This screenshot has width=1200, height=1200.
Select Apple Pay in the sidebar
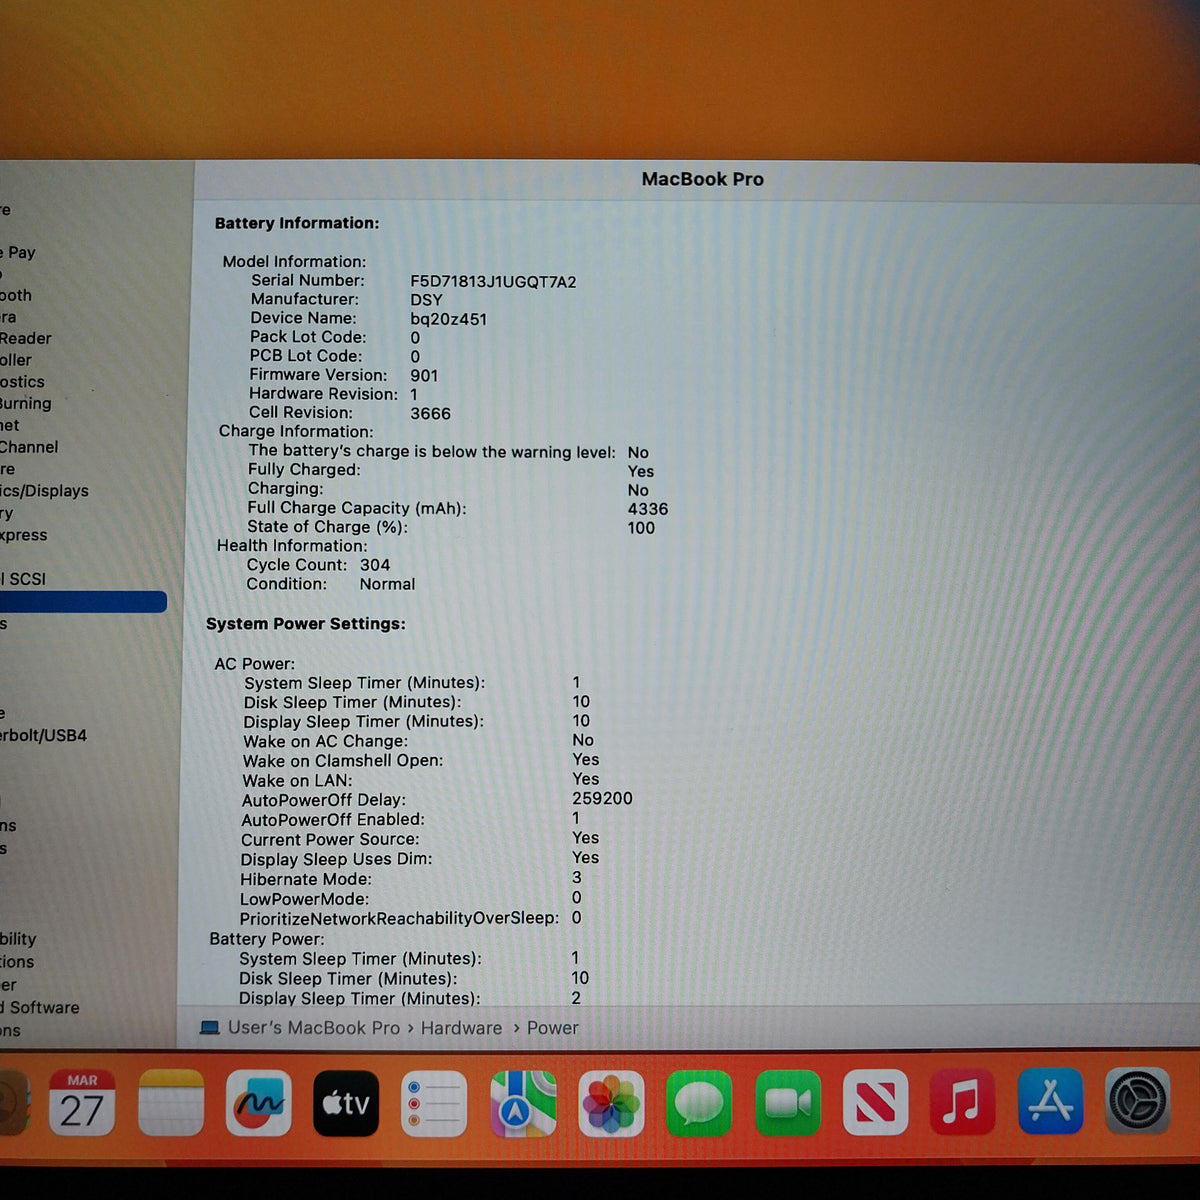pos(18,253)
